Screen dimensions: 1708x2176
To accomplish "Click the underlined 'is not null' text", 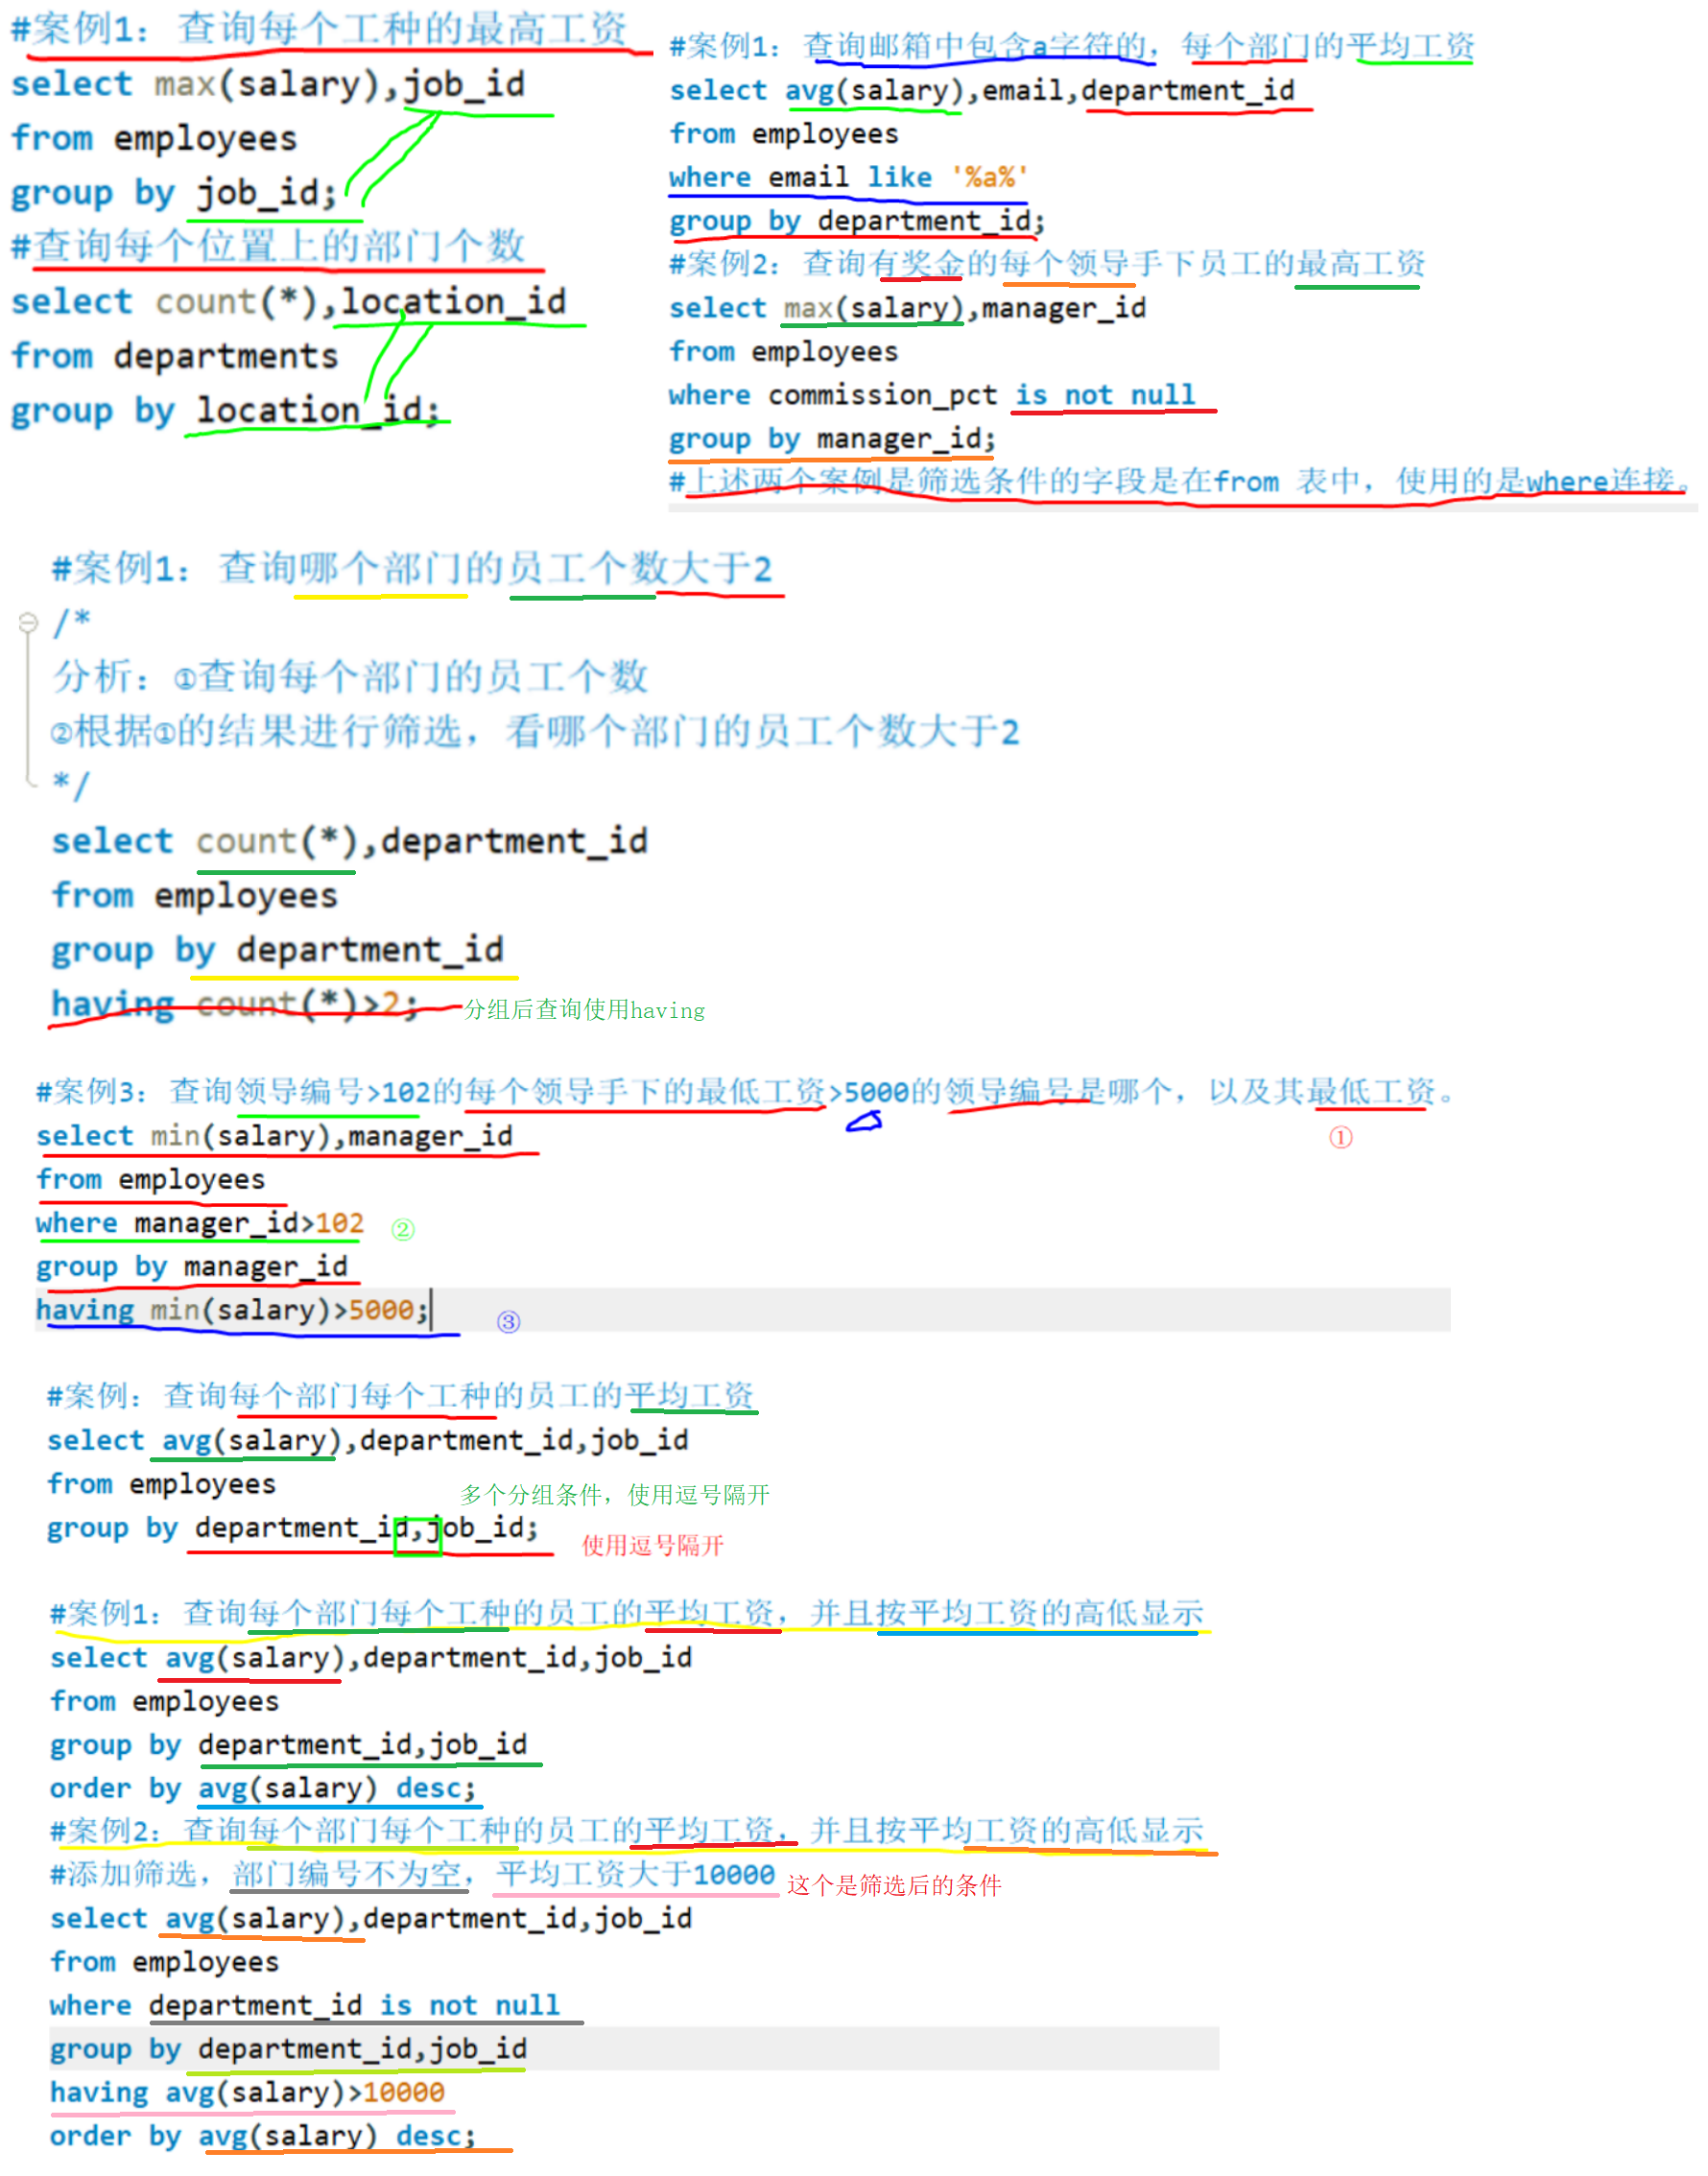I will [x=1105, y=395].
